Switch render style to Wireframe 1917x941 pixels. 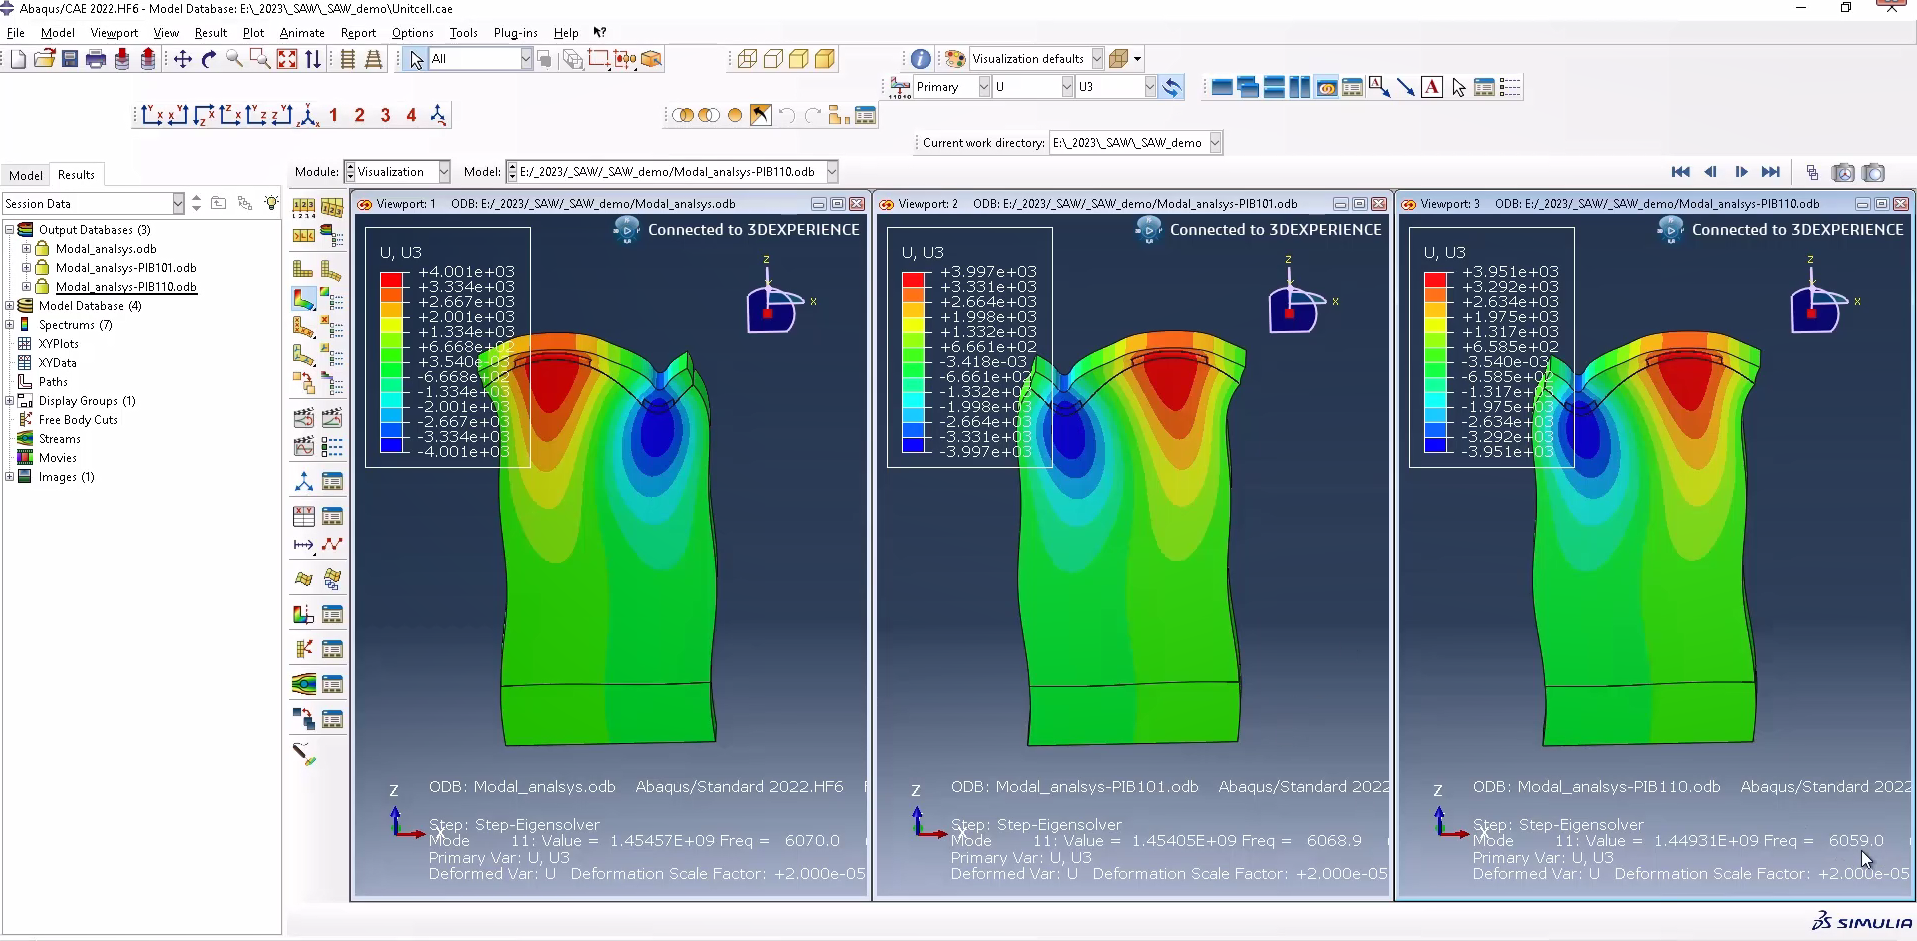pos(747,59)
